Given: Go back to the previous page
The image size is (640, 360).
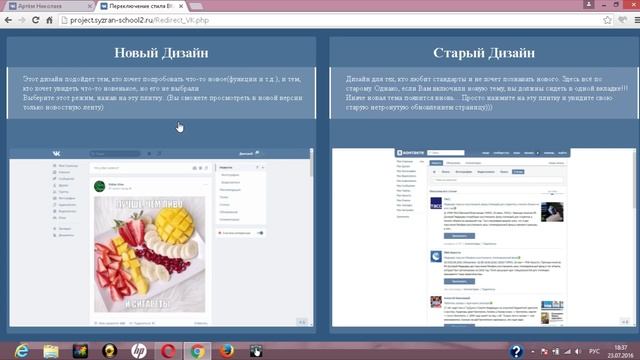Looking at the screenshot, I should click(8, 20).
